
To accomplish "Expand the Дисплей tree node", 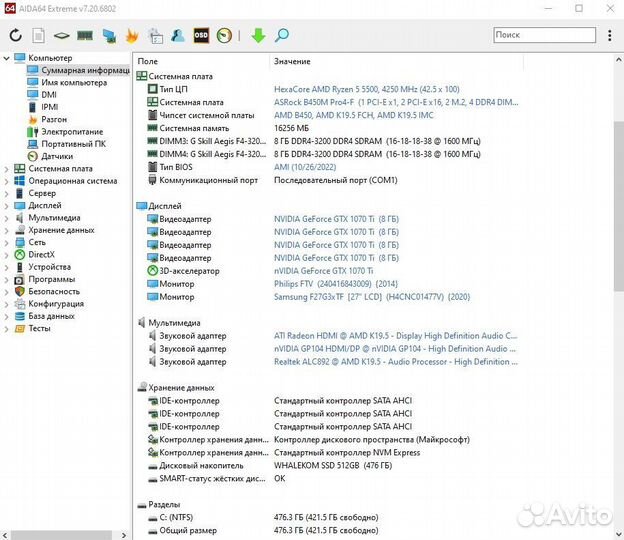I will click(x=6, y=206).
